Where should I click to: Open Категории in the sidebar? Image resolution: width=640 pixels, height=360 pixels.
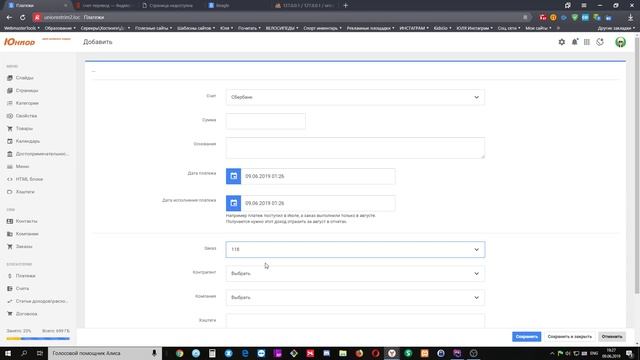tap(27, 103)
